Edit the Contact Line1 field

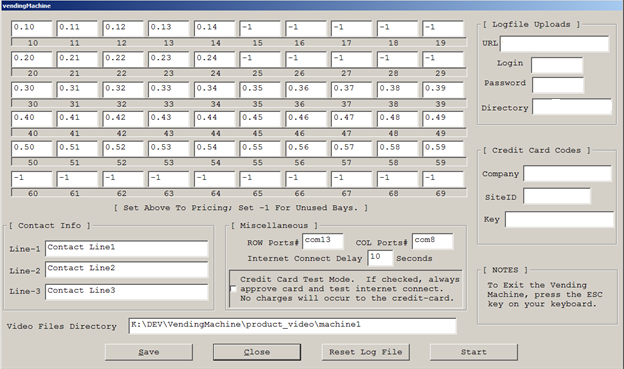tap(127, 248)
